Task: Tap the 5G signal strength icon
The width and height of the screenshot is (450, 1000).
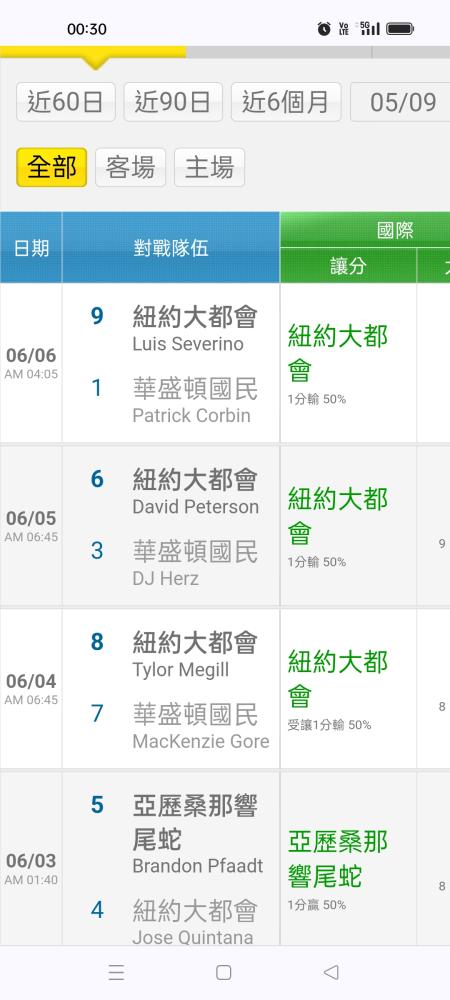Action: coord(370,29)
